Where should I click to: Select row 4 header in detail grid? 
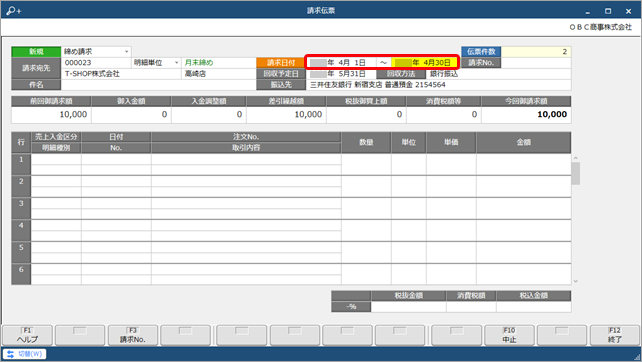tap(21, 231)
